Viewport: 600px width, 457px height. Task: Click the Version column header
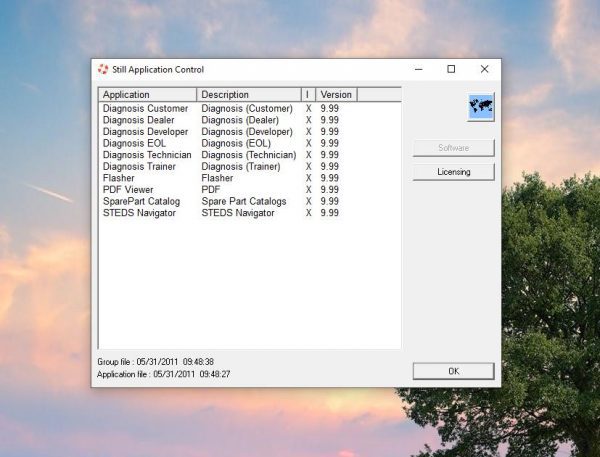(336, 95)
